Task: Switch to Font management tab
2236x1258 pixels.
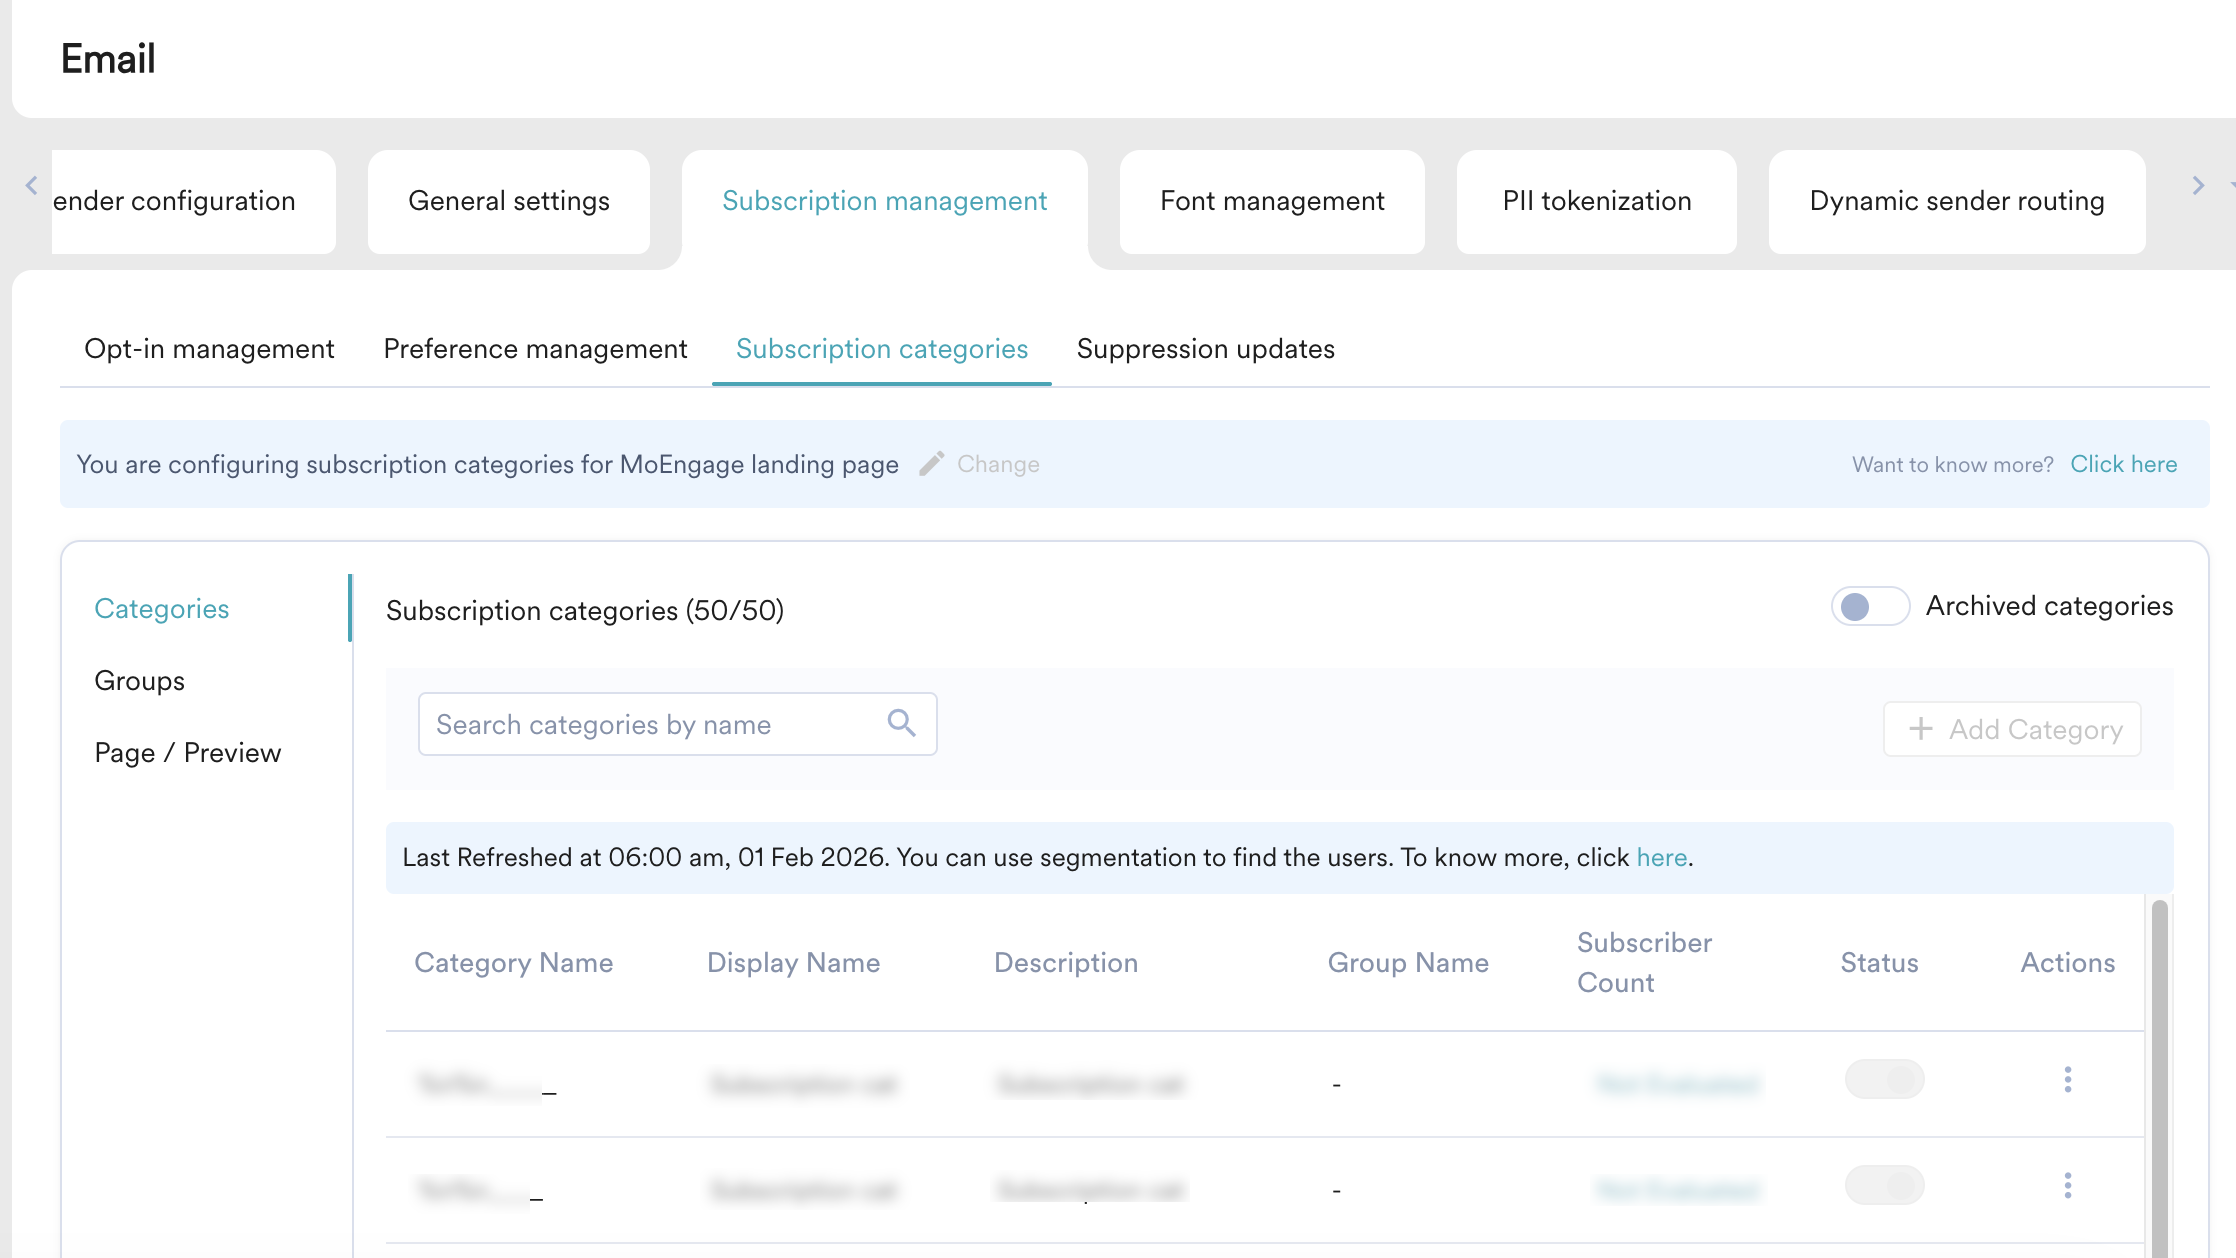Action: point(1271,202)
